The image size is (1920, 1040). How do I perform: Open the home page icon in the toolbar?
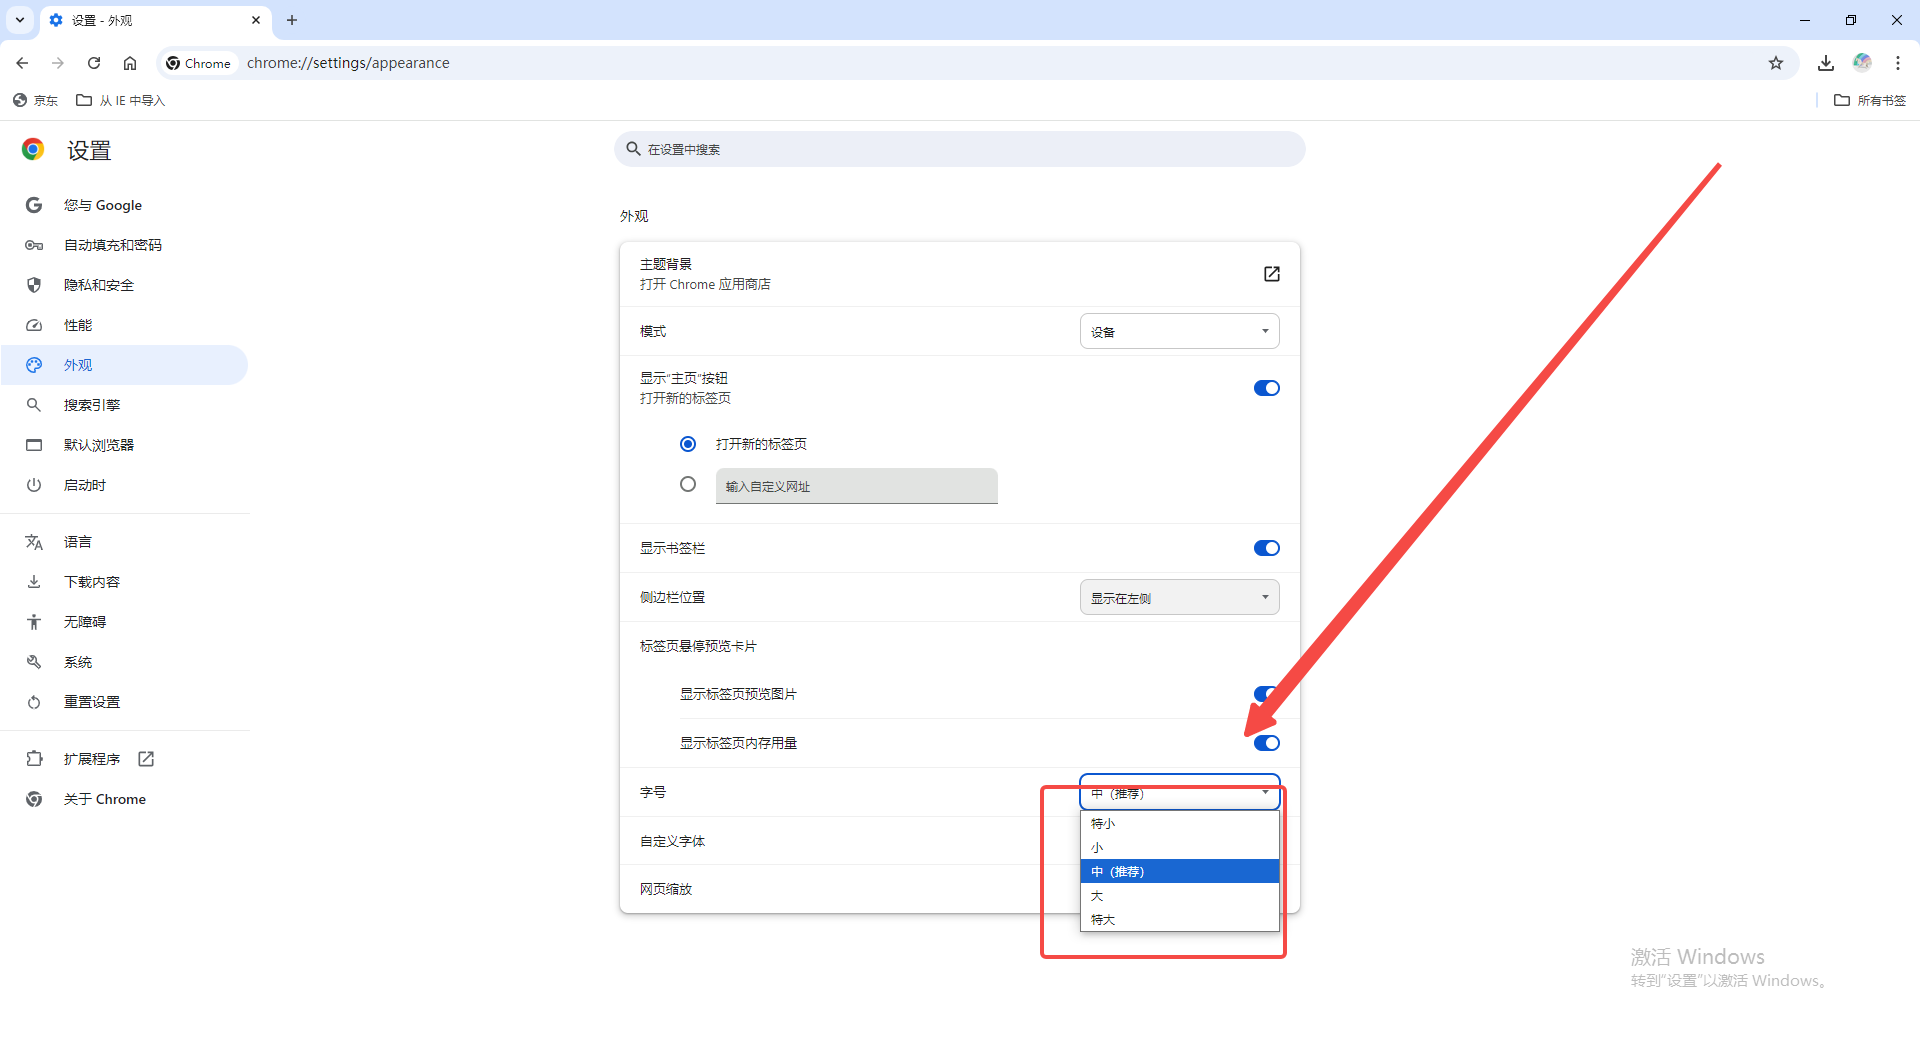130,63
